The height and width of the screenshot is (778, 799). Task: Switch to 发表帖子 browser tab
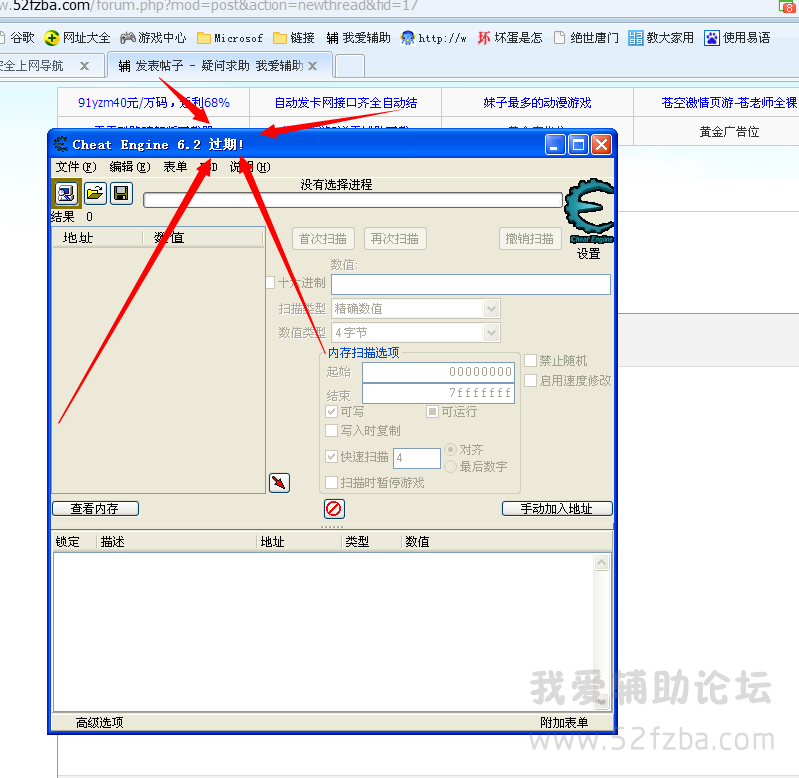(219, 66)
